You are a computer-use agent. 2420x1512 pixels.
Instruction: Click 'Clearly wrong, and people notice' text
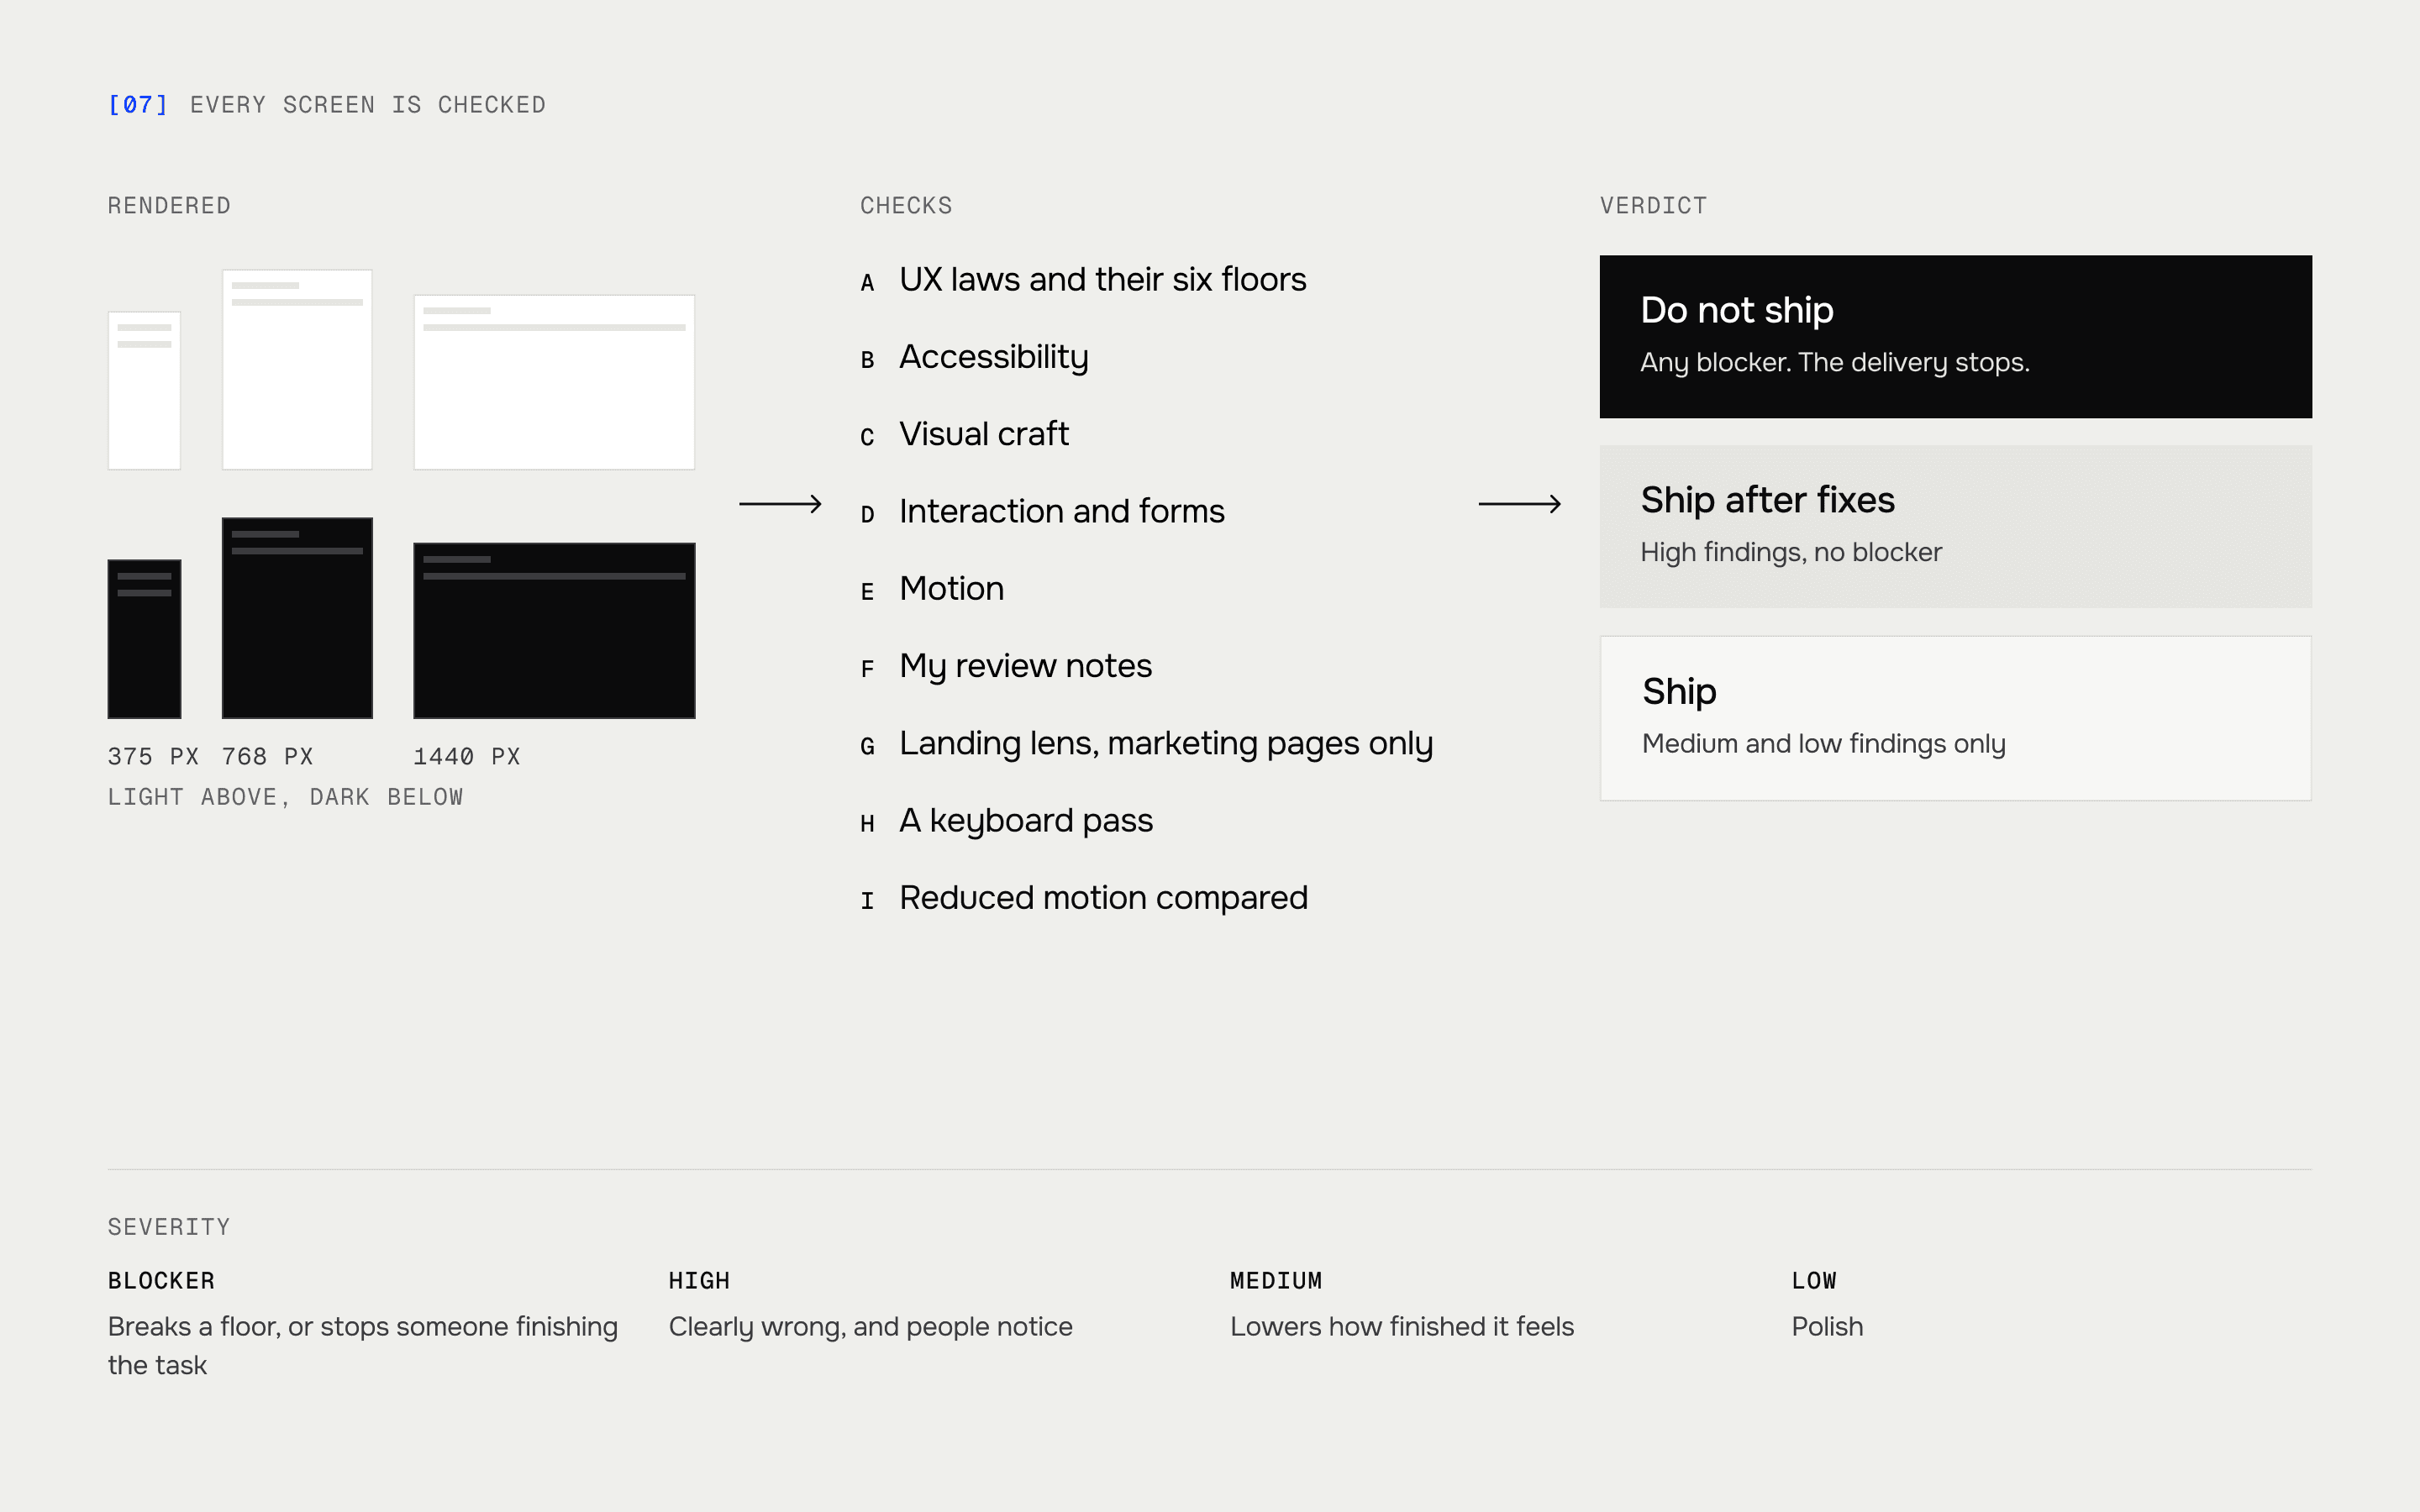click(x=870, y=1327)
